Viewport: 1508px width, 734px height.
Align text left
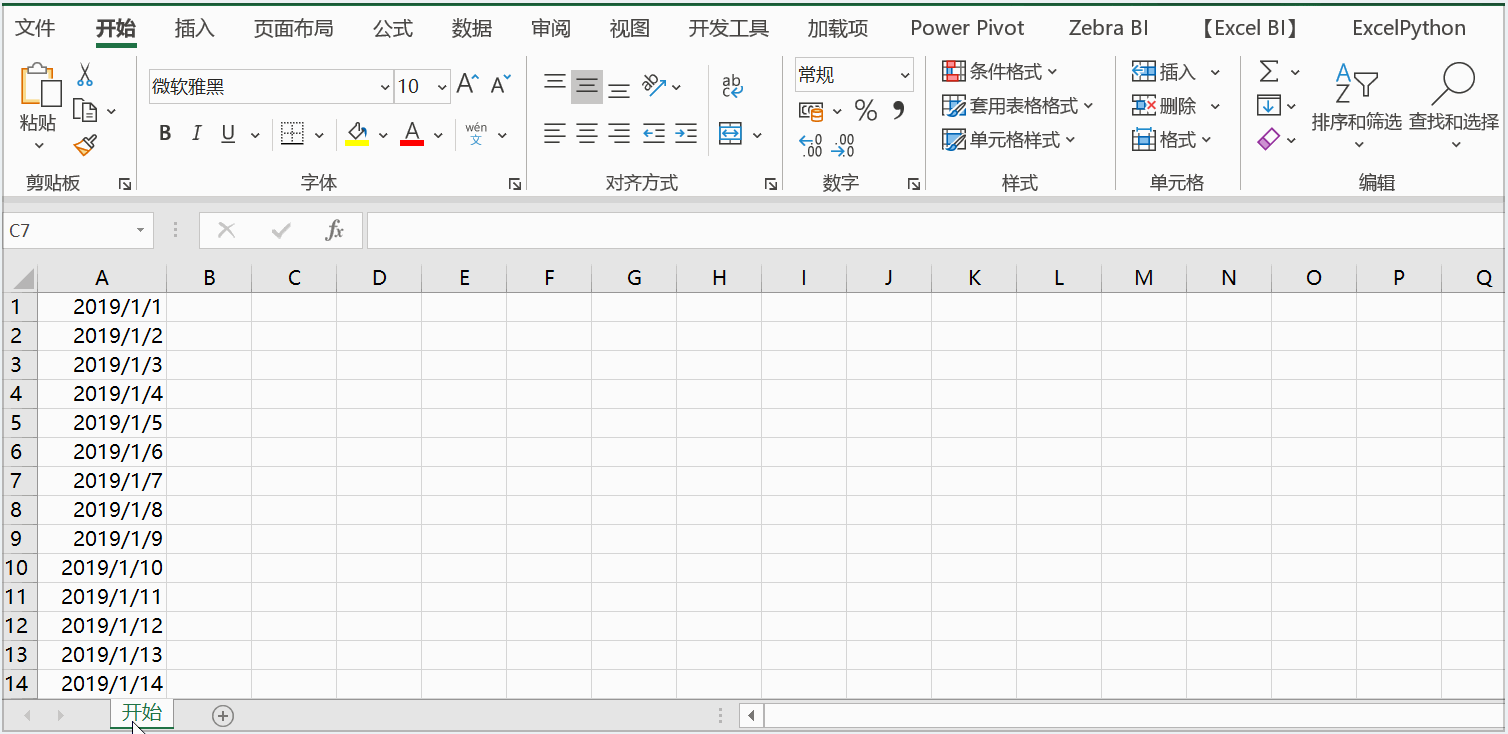[x=555, y=133]
